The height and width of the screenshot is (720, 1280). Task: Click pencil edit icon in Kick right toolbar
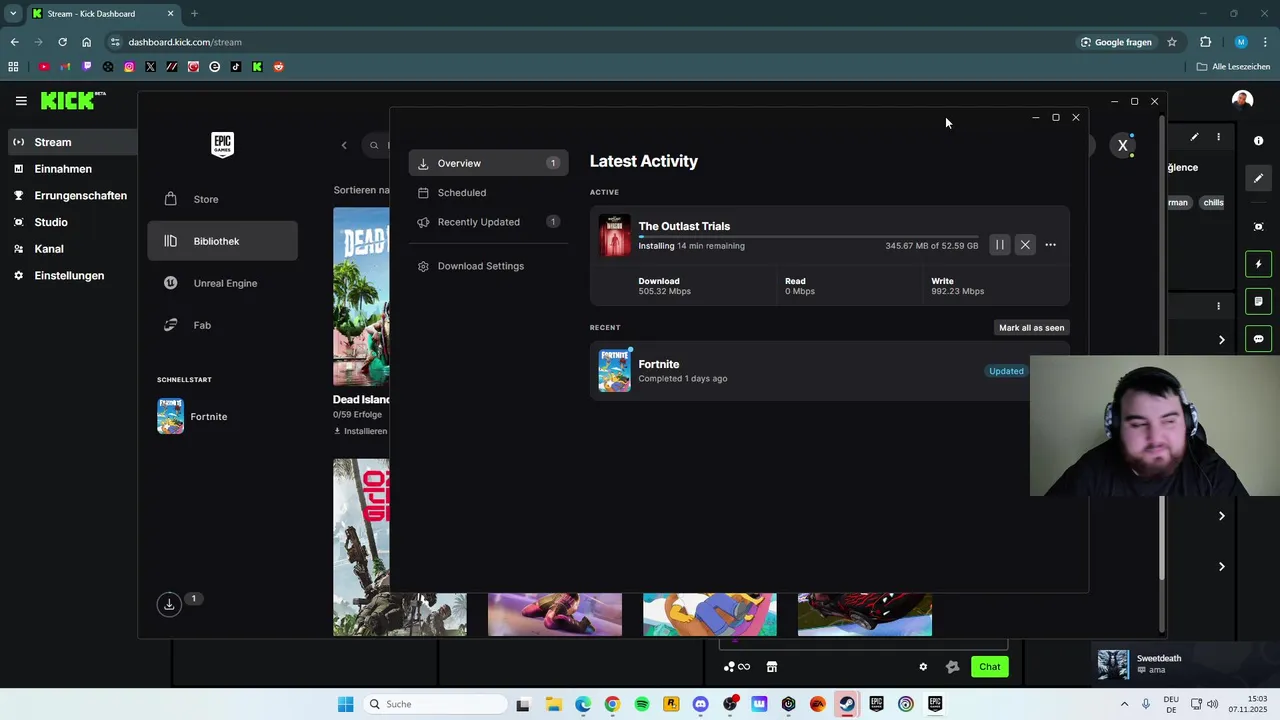[x=1259, y=179]
